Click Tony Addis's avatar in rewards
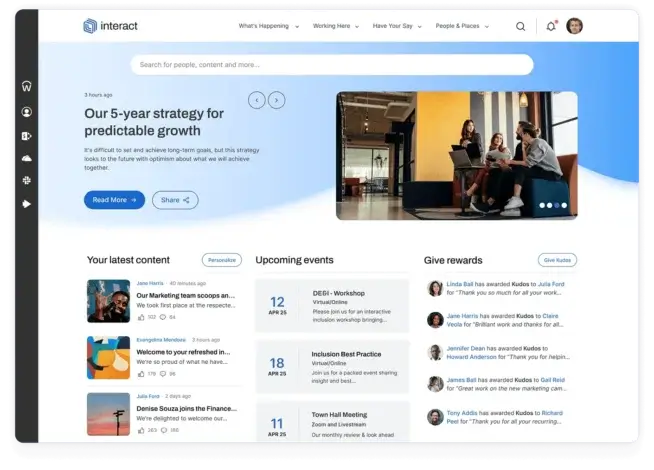The image size is (654, 470). point(435,417)
